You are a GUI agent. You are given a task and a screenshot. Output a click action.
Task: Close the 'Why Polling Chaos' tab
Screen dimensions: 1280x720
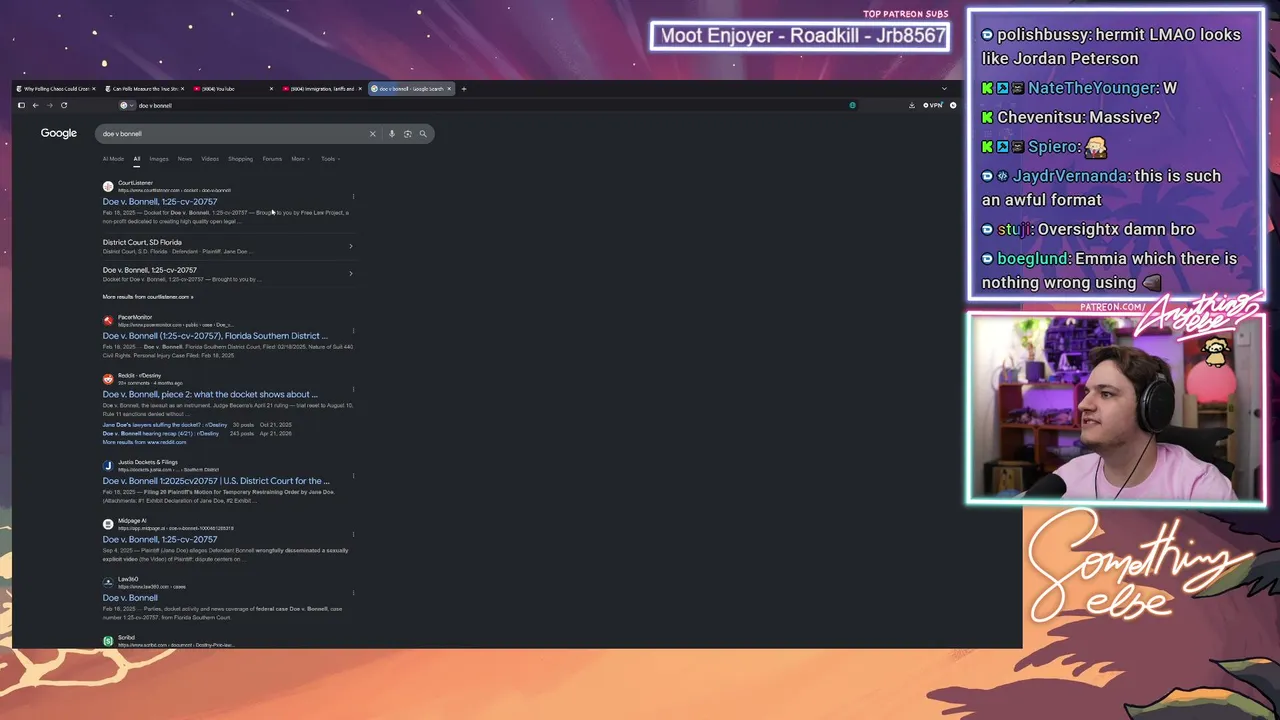click(93, 89)
